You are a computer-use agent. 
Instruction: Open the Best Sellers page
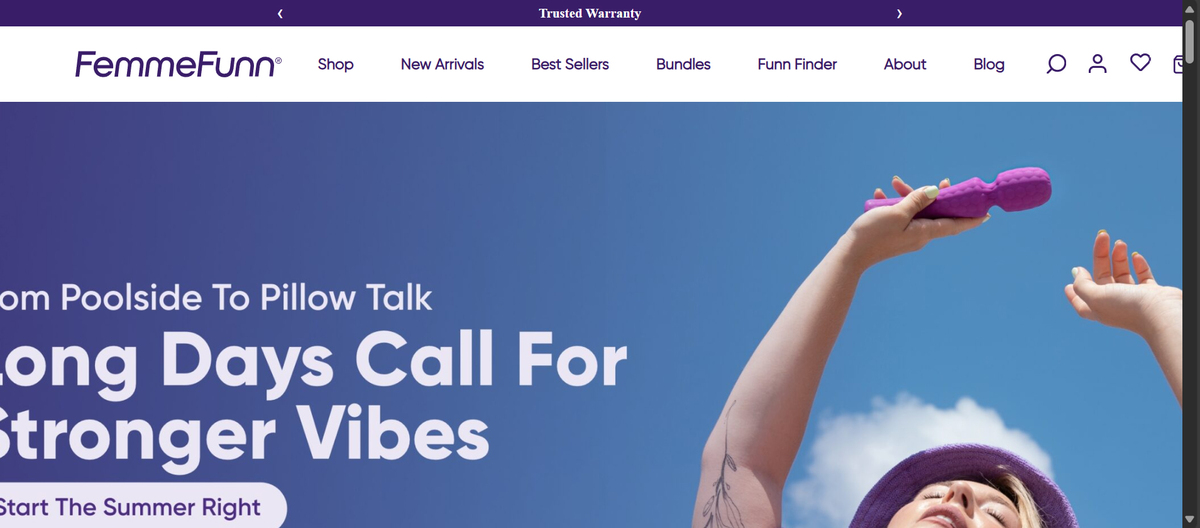(x=570, y=64)
